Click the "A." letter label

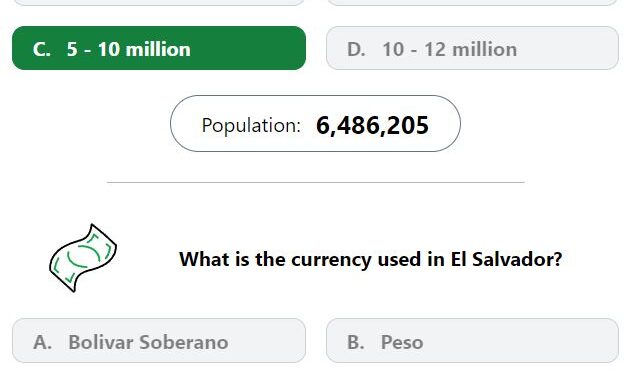coord(43,342)
